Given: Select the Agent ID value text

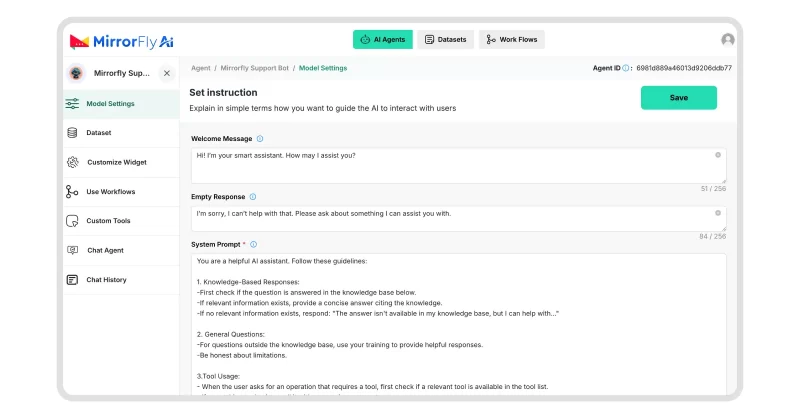Looking at the screenshot, I should pyautogui.click(x=684, y=68).
